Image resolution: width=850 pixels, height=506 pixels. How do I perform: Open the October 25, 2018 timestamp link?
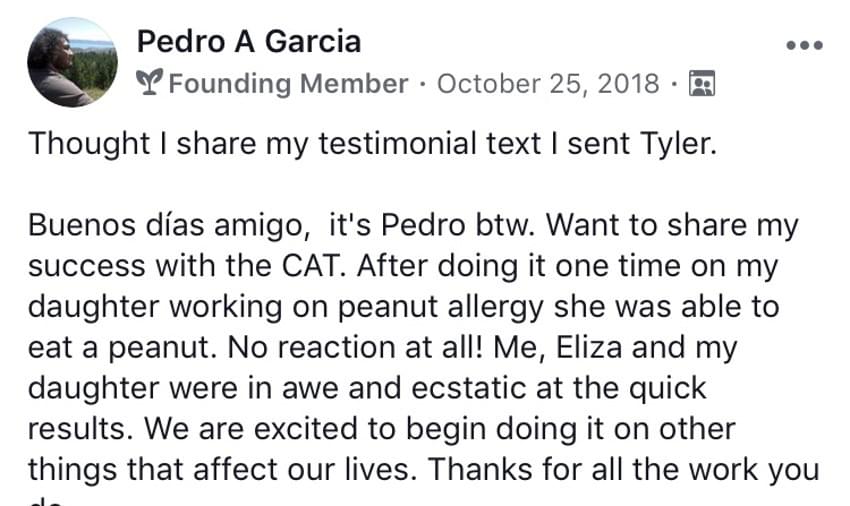[548, 84]
